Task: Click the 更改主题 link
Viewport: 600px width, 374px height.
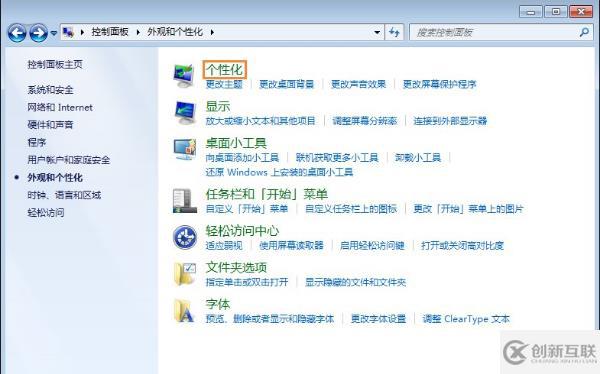Action: click(x=224, y=84)
